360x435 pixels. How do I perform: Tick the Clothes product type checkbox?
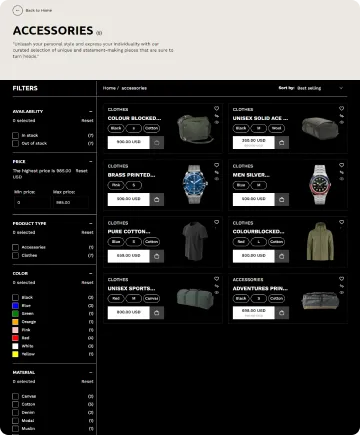(15, 255)
